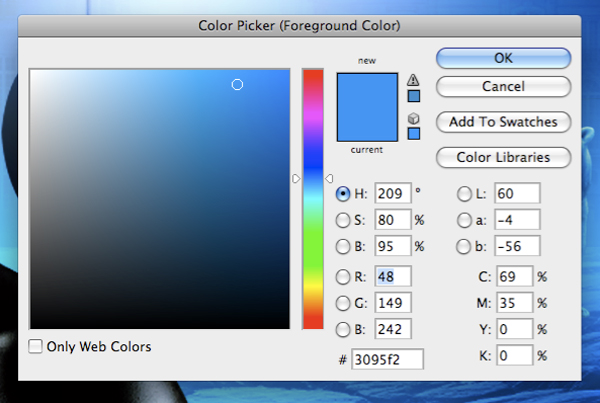This screenshot has width=600, height=403.
Task: Select the in-gamut color swatch below the warning icon
Action: coord(414,96)
